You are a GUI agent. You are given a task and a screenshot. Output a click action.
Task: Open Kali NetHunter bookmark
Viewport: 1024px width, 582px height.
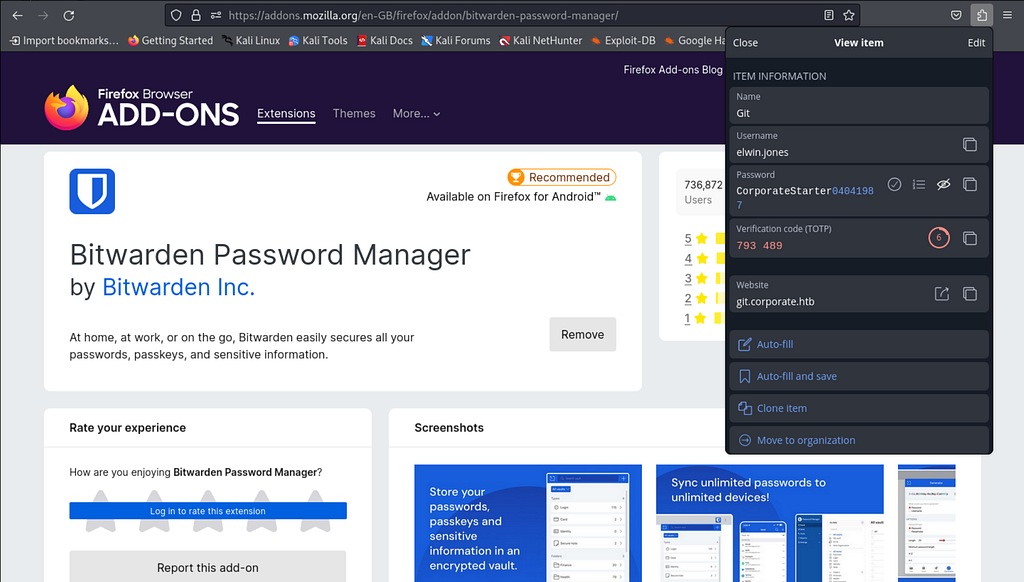[541, 40]
